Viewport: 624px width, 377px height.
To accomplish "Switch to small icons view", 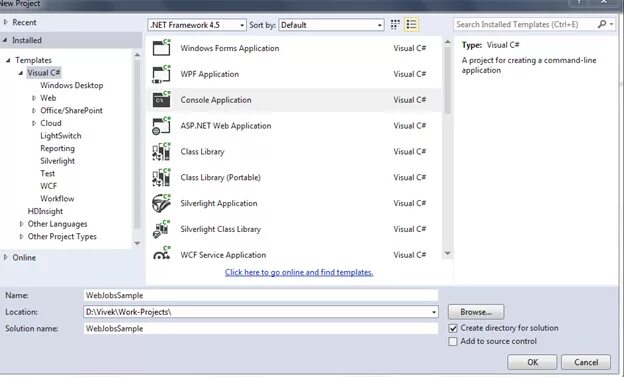I will 395,25.
